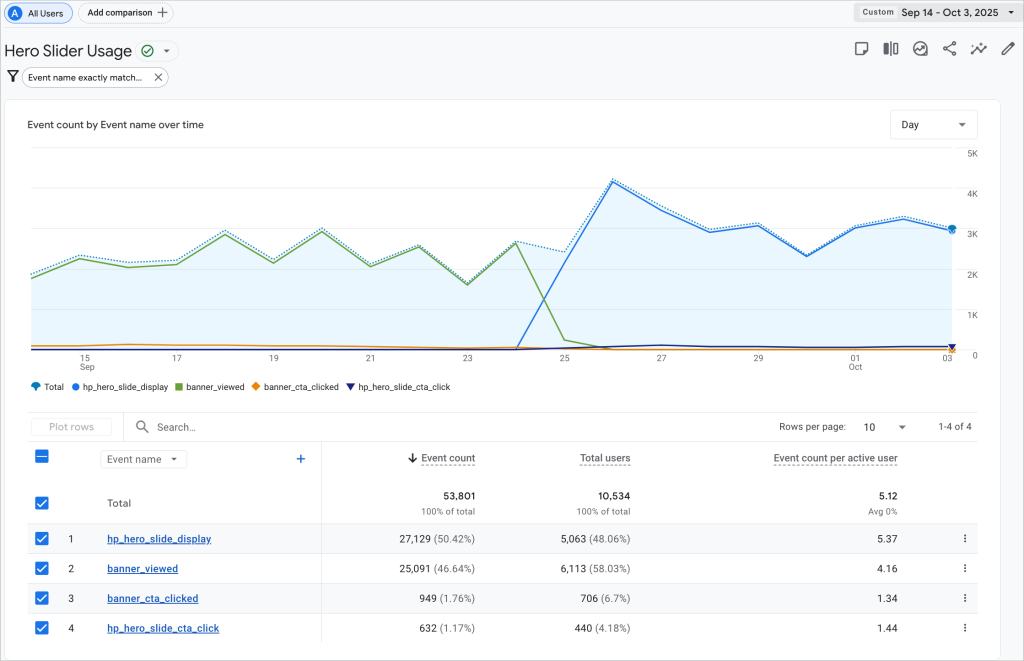Screen dimensions: 1024x661
Task: Open the banner_cta_clicked event link
Action: click(x=152, y=599)
